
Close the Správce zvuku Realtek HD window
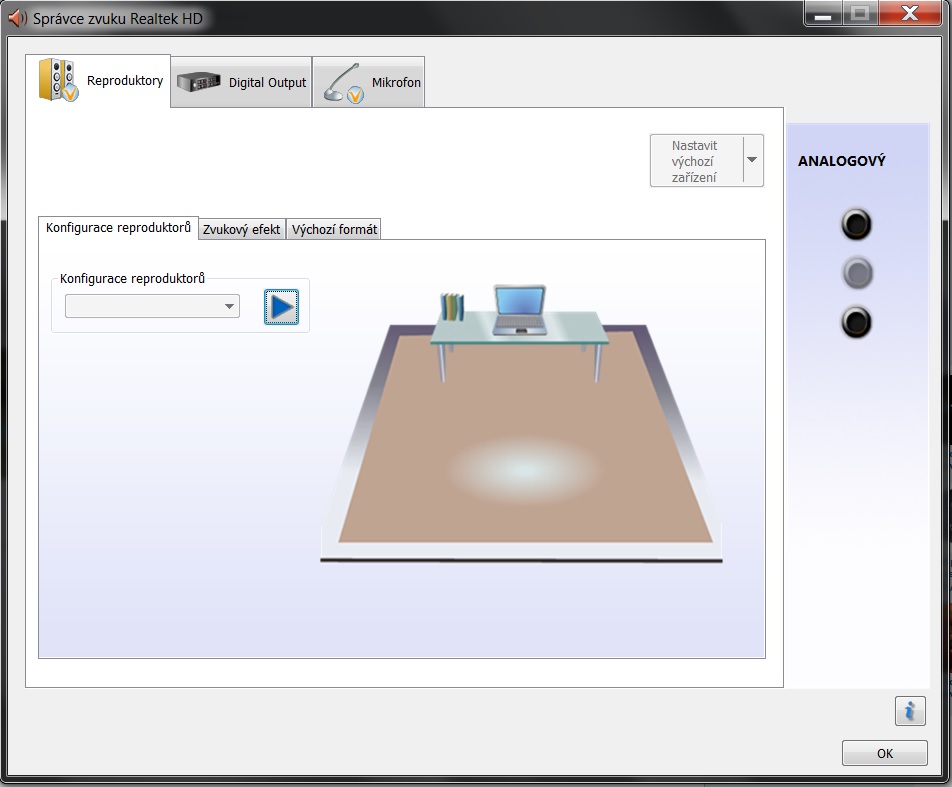[910, 13]
